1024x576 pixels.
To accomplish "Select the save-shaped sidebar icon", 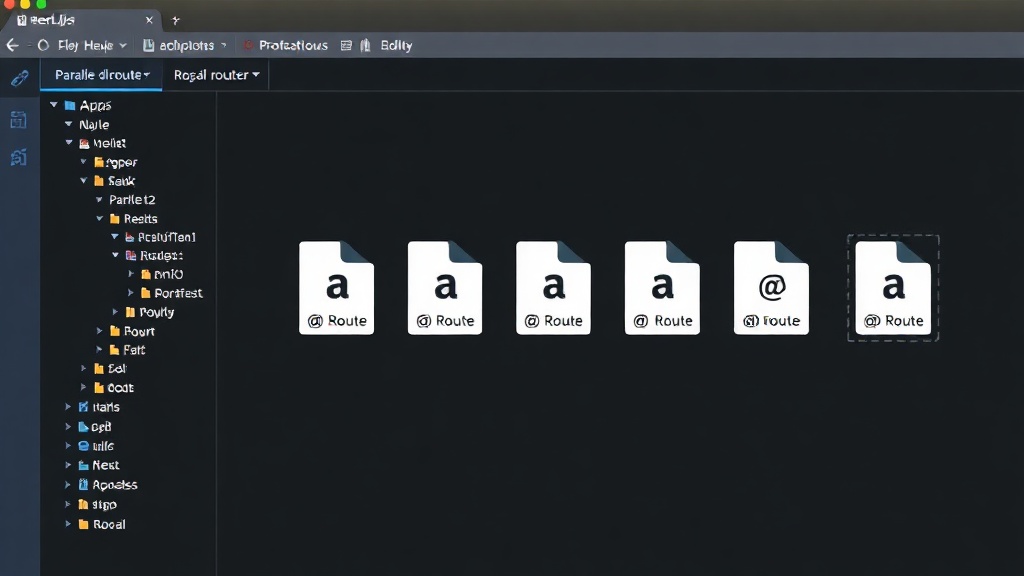I will [x=18, y=120].
